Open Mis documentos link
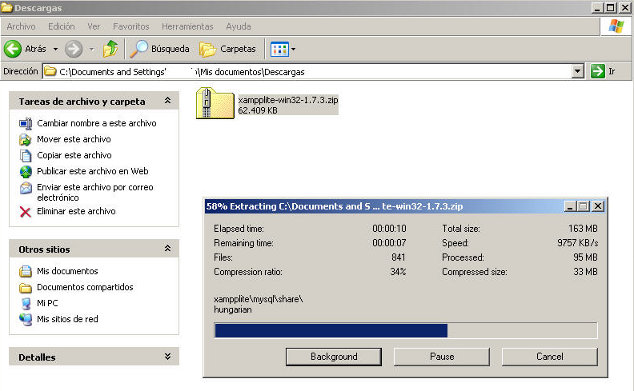Screen dimensions: 634x391 [68, 271]
